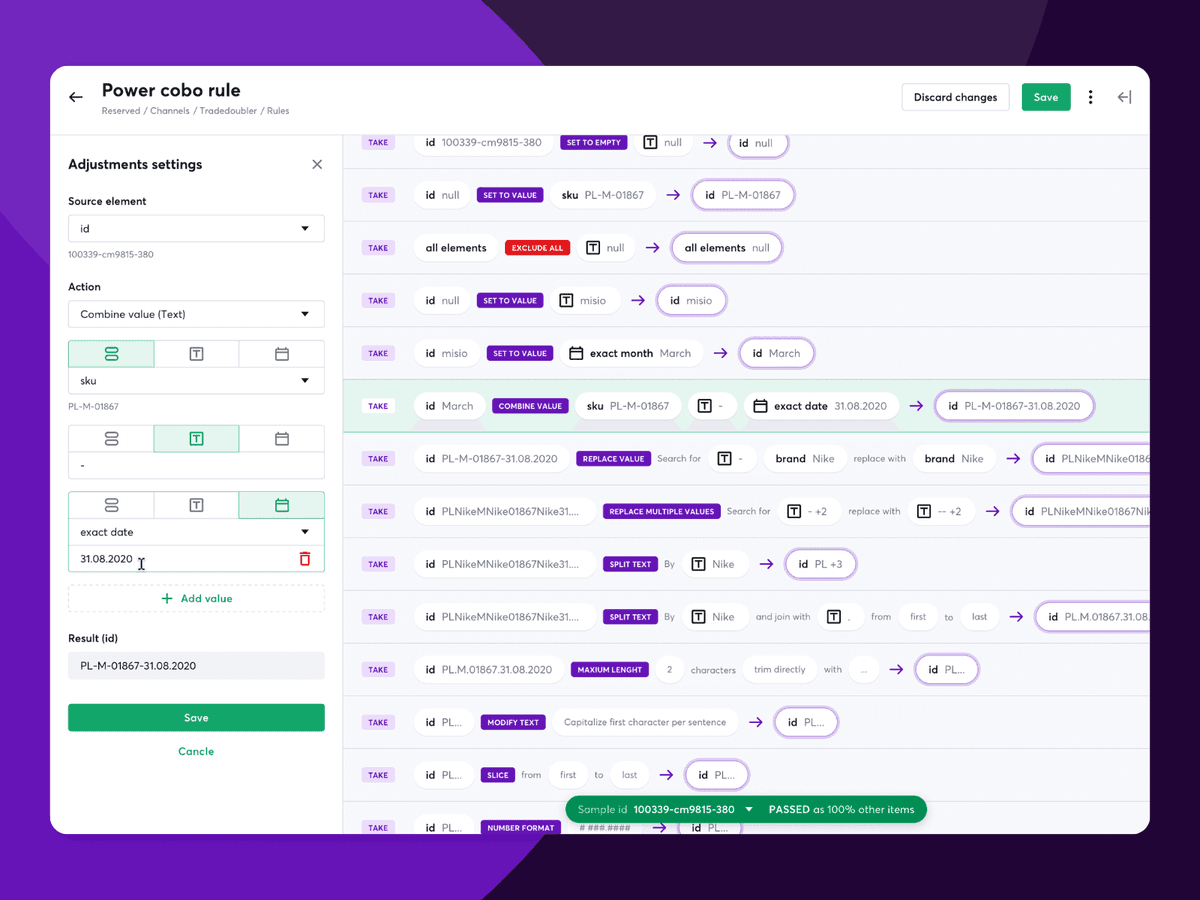Viewport: 1200px width, 900px height.
Task: Click the Cancle link below Save
Action: point(196,751)
